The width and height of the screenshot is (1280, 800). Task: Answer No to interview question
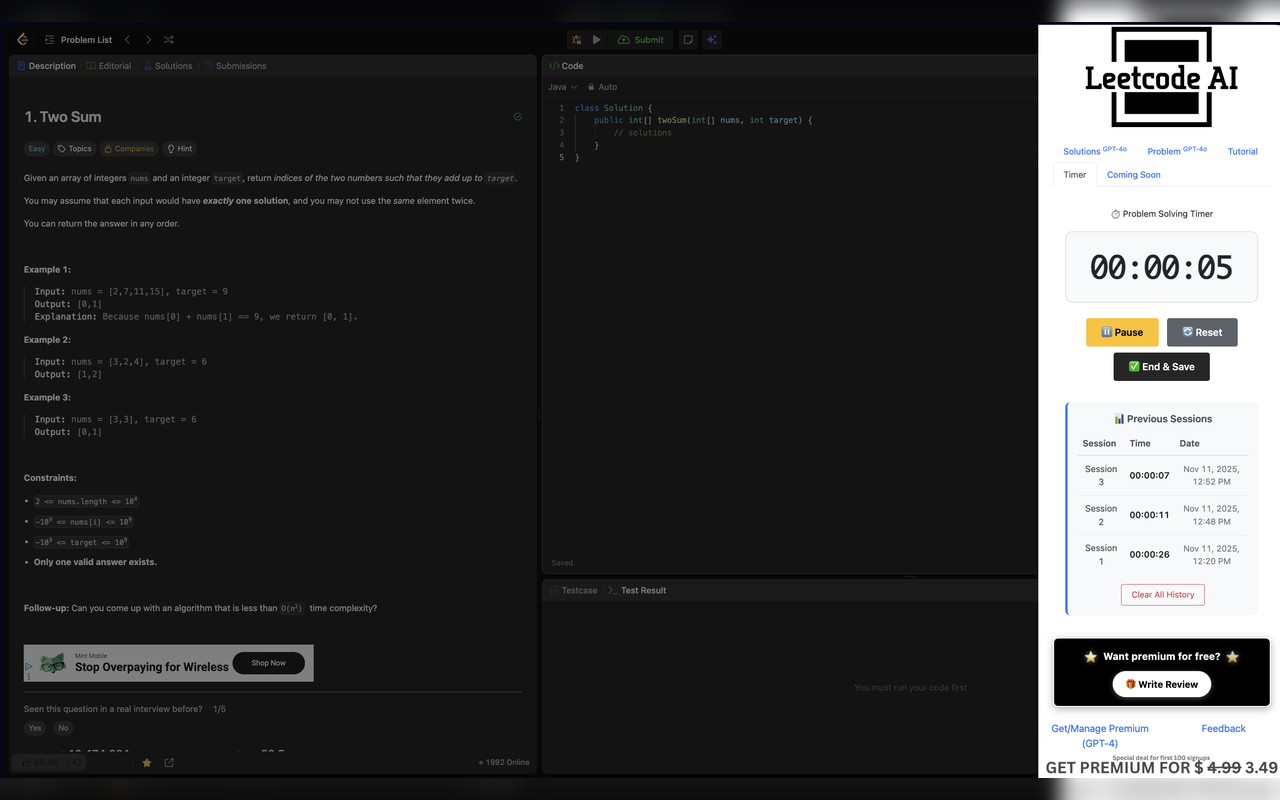(63, 728)
